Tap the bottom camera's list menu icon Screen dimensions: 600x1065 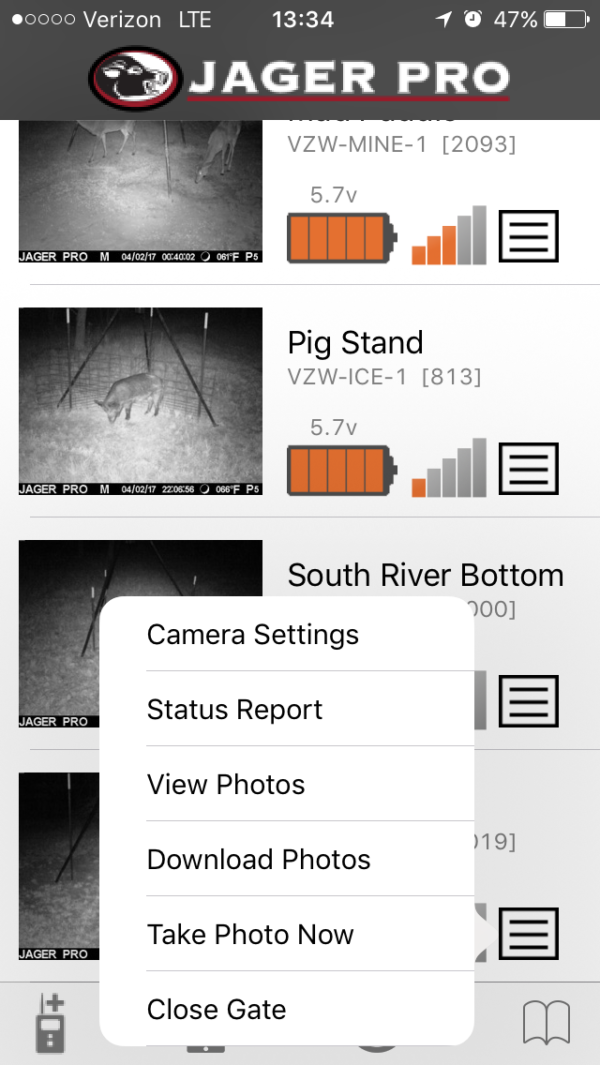point(528,932)
